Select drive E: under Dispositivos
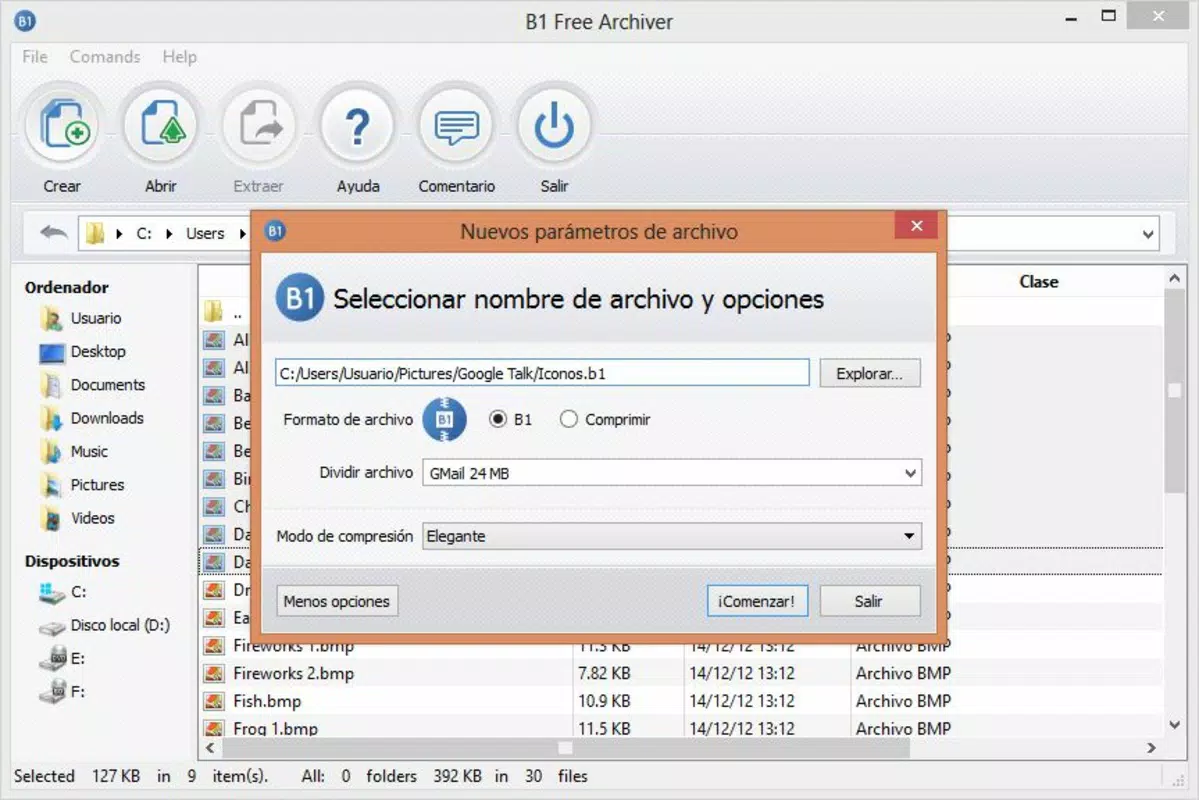 click(x=63, y=659)
